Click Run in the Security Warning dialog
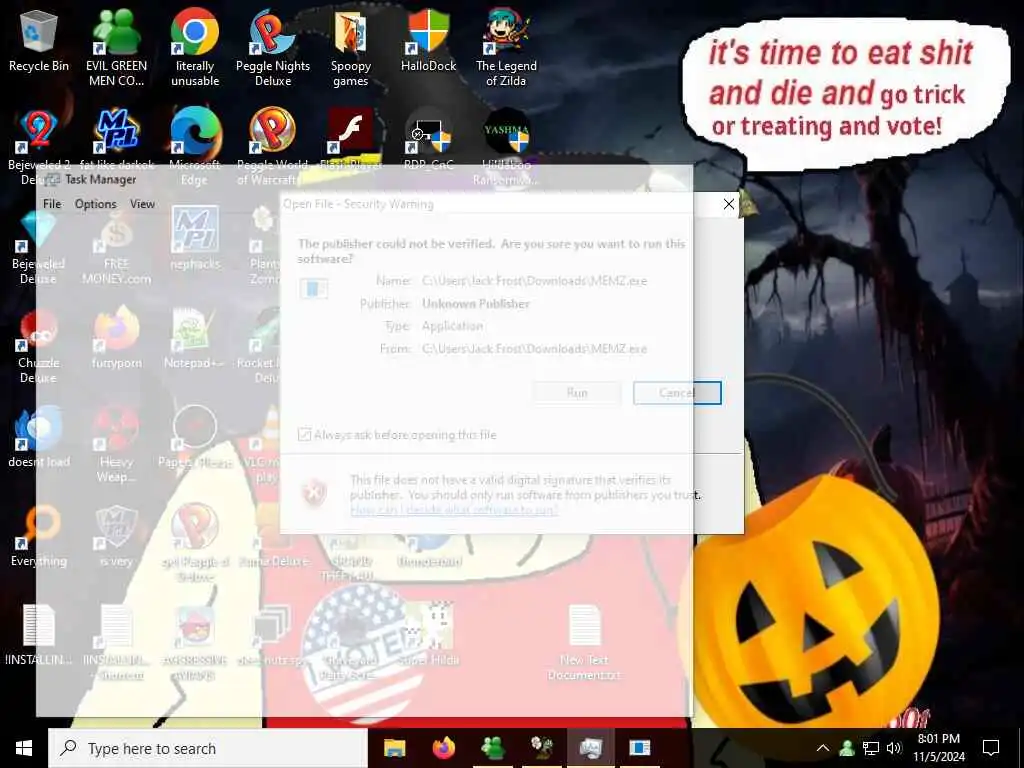This screenshot has width=1024, height=768. point(577,392)
